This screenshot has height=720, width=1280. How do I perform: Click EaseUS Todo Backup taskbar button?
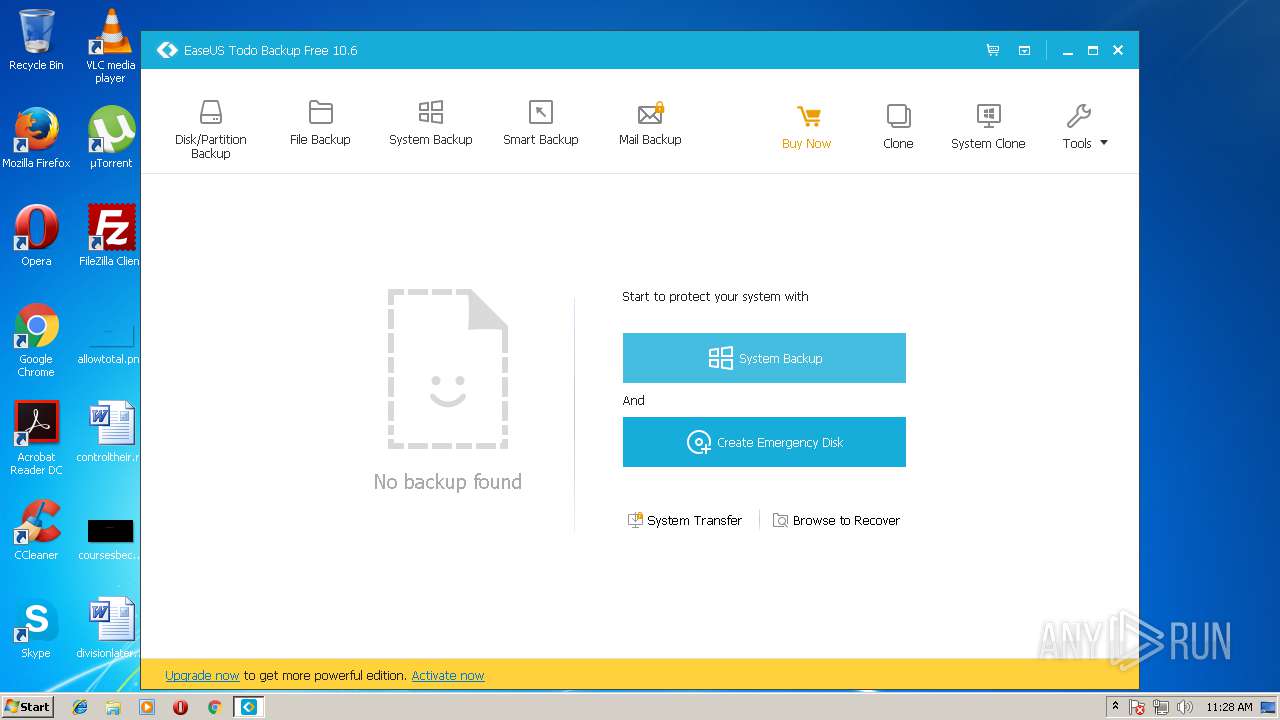pos(248,707)
